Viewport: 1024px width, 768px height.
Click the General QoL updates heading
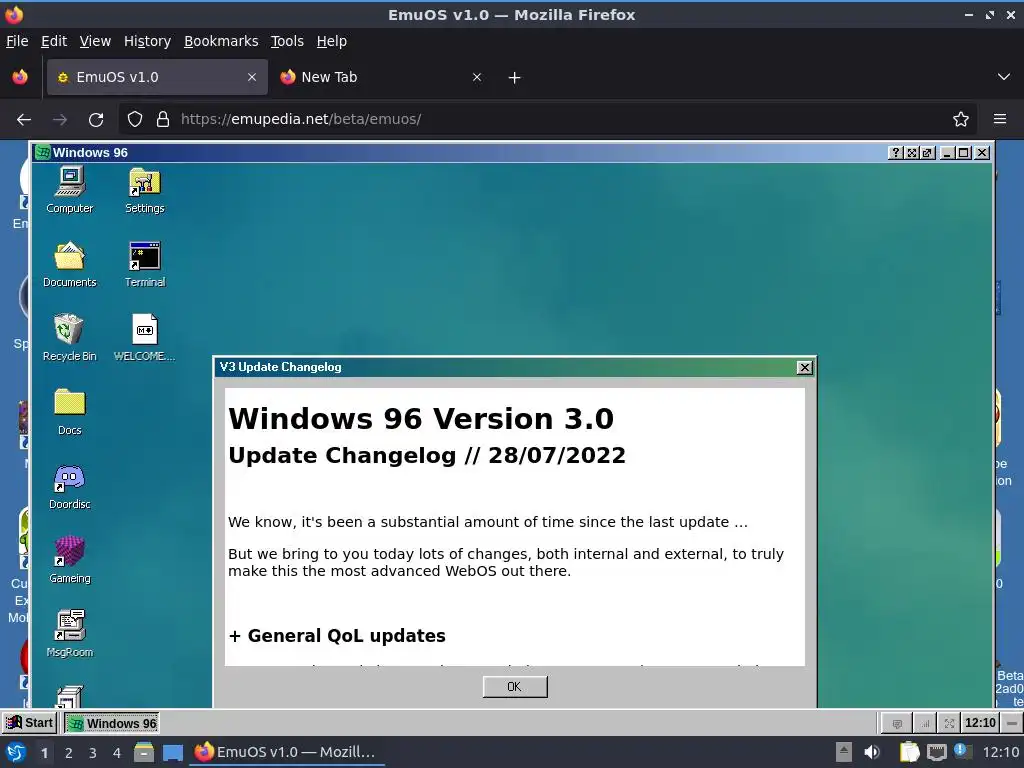337,636
